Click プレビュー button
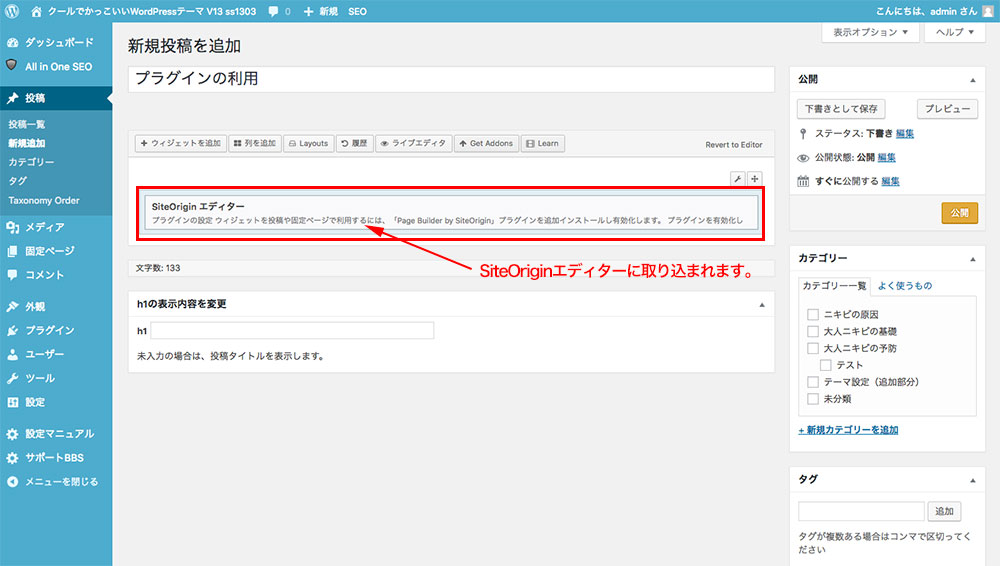The height and width of the screenshot is (566, 1000). (947, 109)
